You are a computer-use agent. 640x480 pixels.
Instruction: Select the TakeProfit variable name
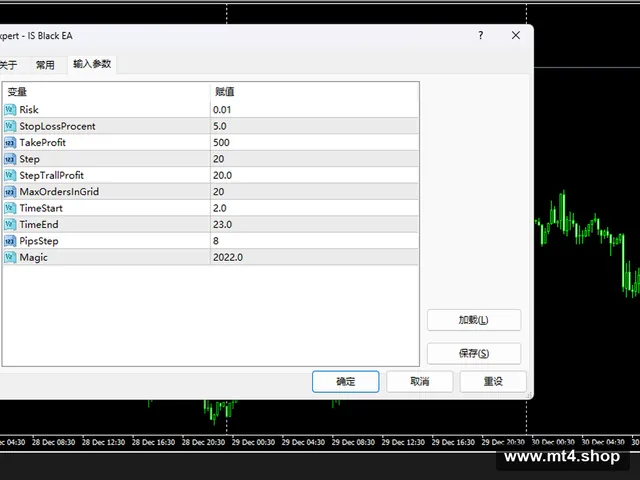tap(42, 142)
